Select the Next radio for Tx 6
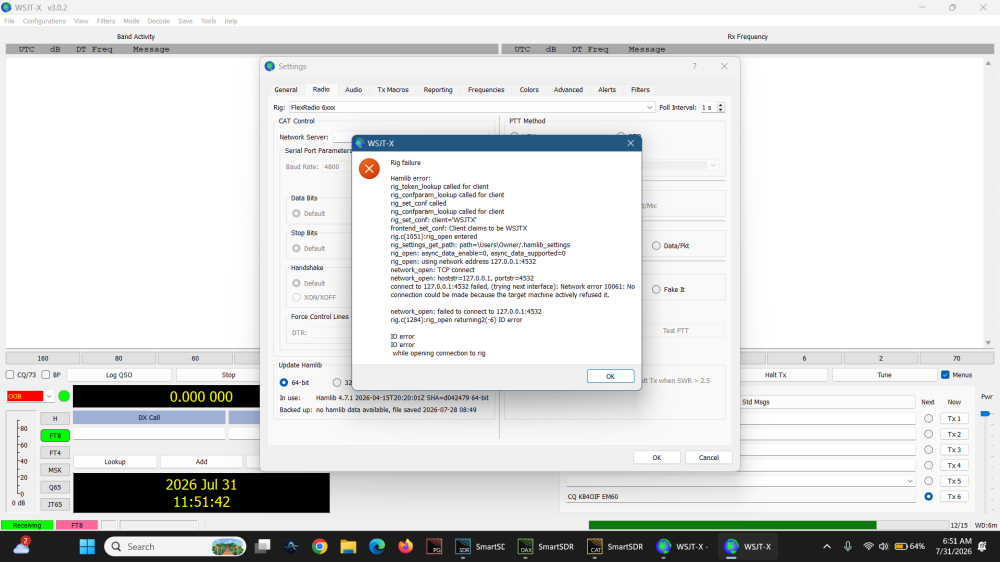 (x=929, y=496)
